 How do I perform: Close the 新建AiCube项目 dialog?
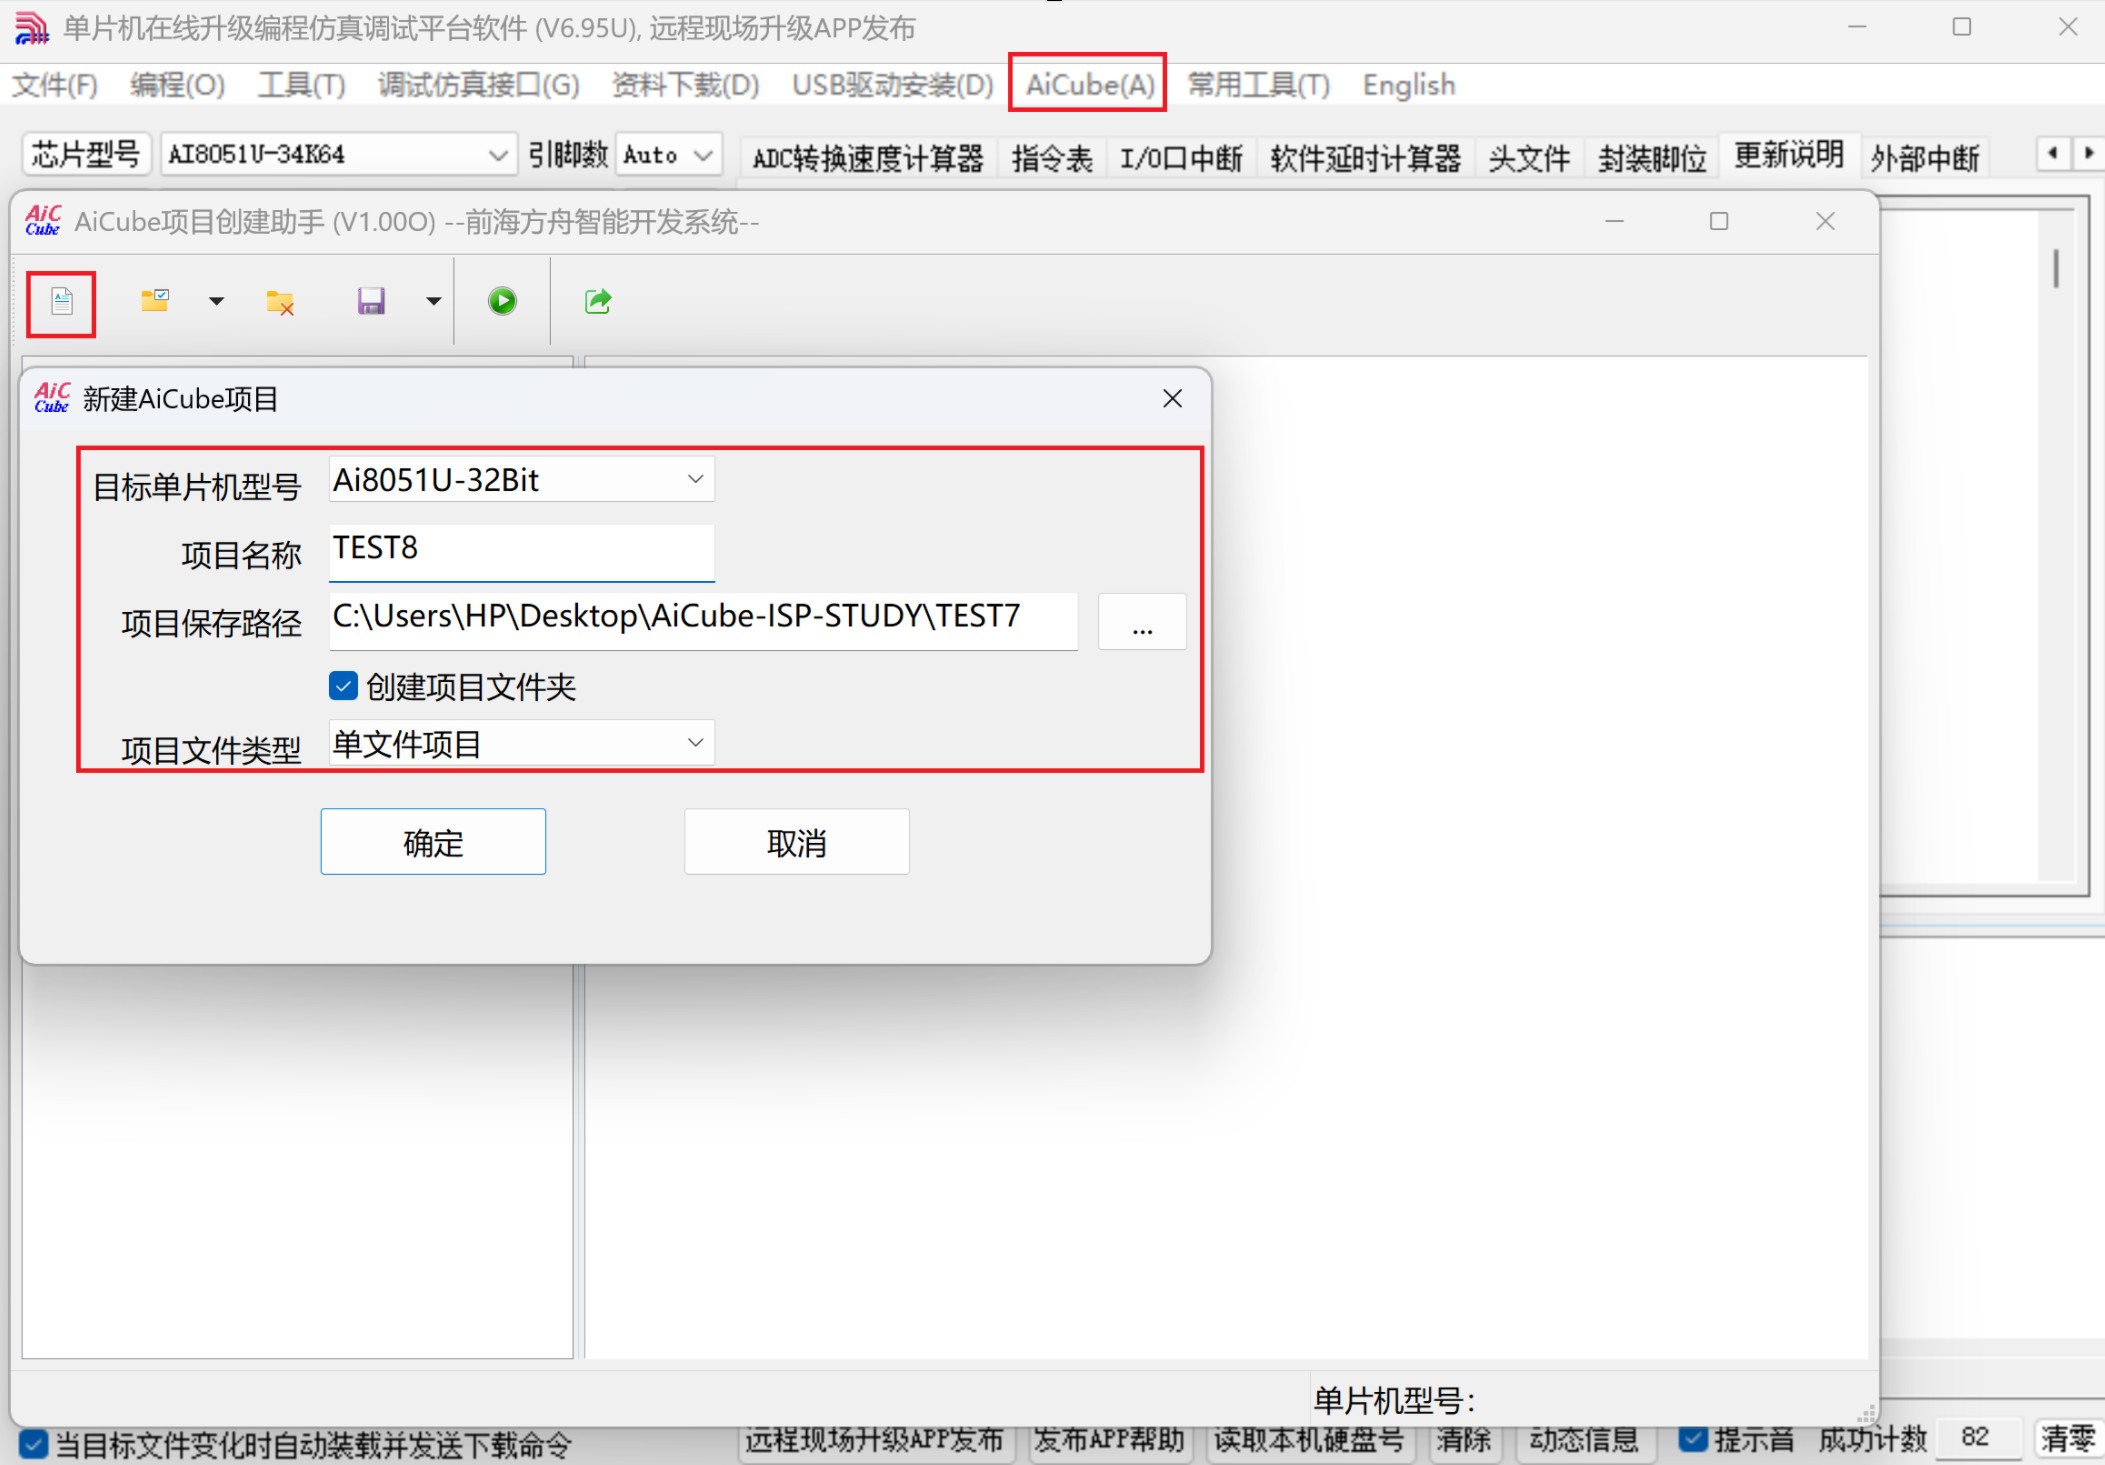pyautogui.click(x=1173, y=399)
